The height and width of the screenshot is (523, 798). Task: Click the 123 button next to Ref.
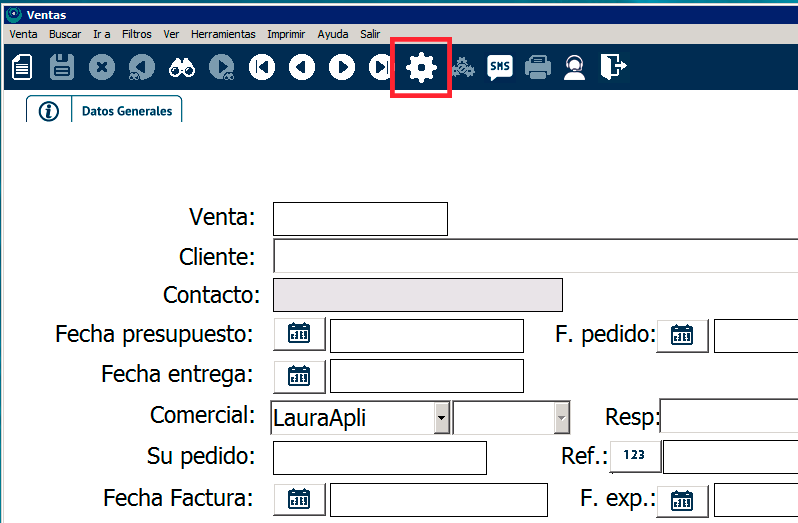(x=634, y=456)
